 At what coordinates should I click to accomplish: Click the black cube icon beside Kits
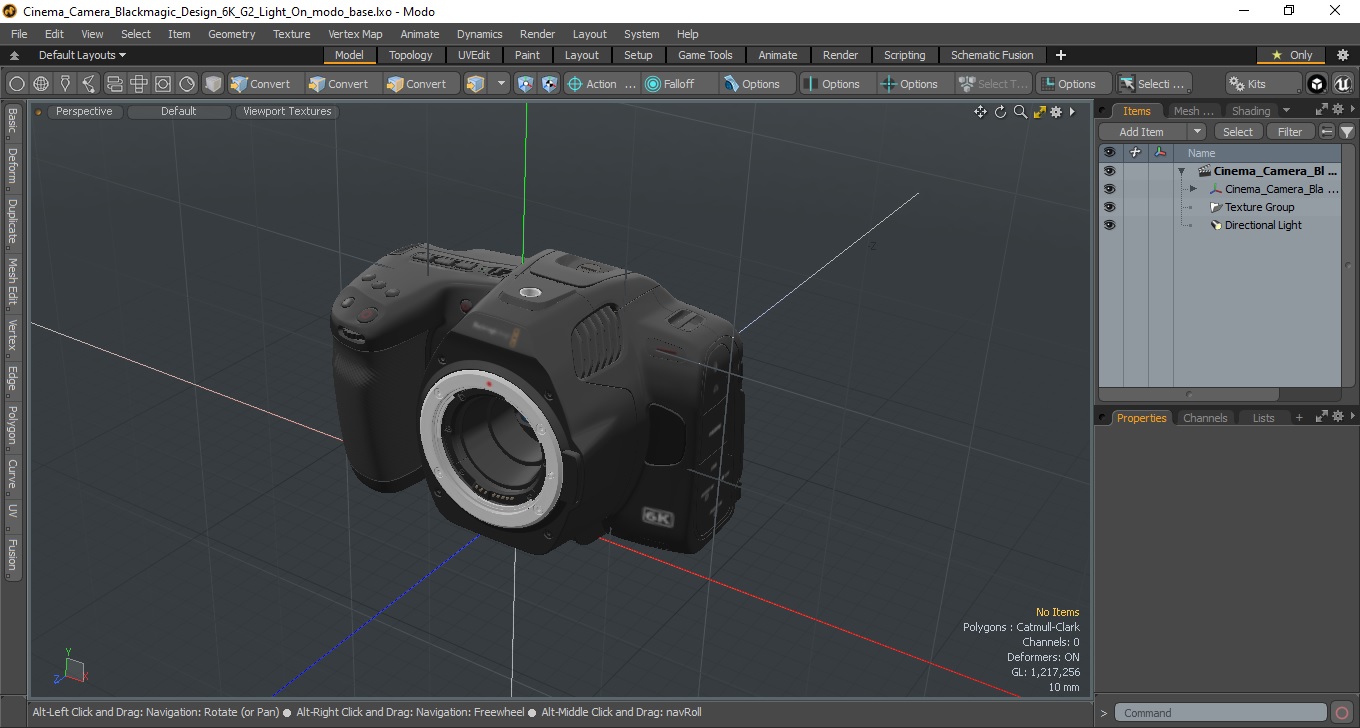pos(1317,84)
